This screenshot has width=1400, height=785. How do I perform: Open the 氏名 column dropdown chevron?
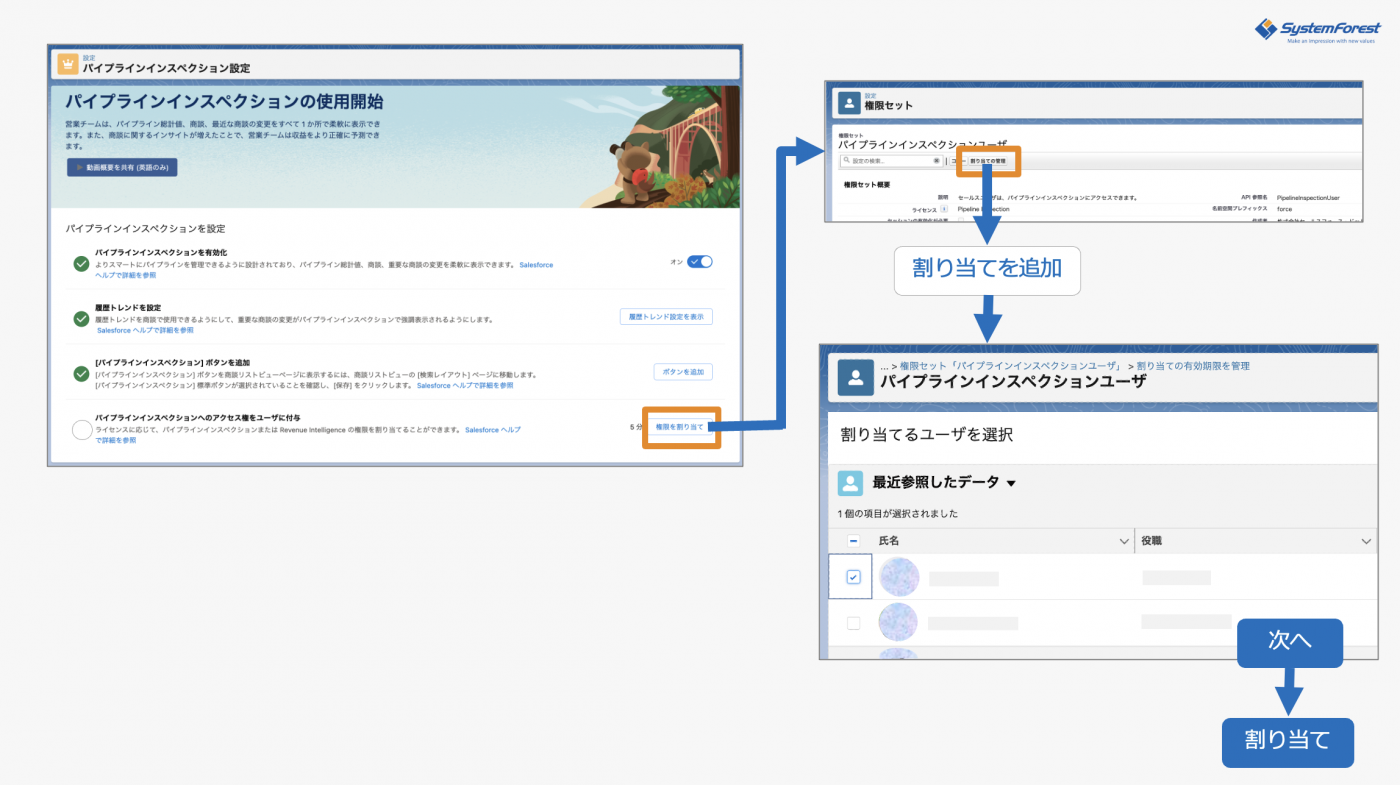[x=1122, y=541]
